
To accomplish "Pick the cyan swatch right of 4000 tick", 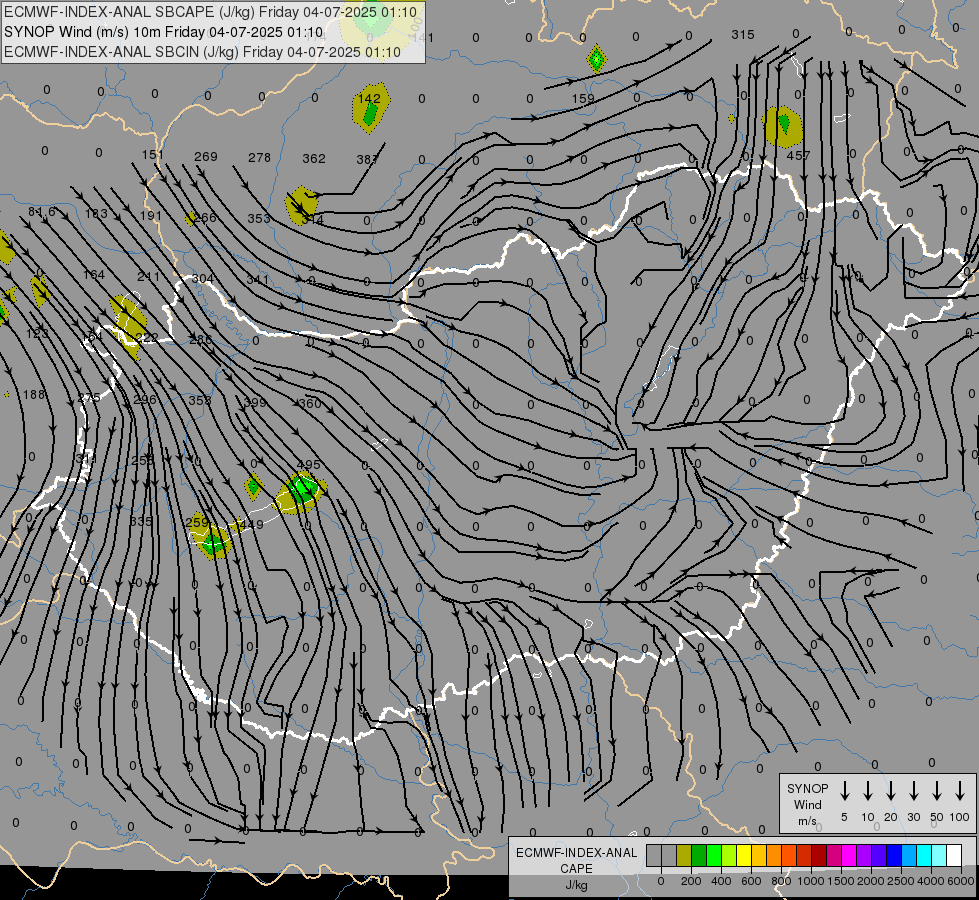I will click(x=938, y=856).
